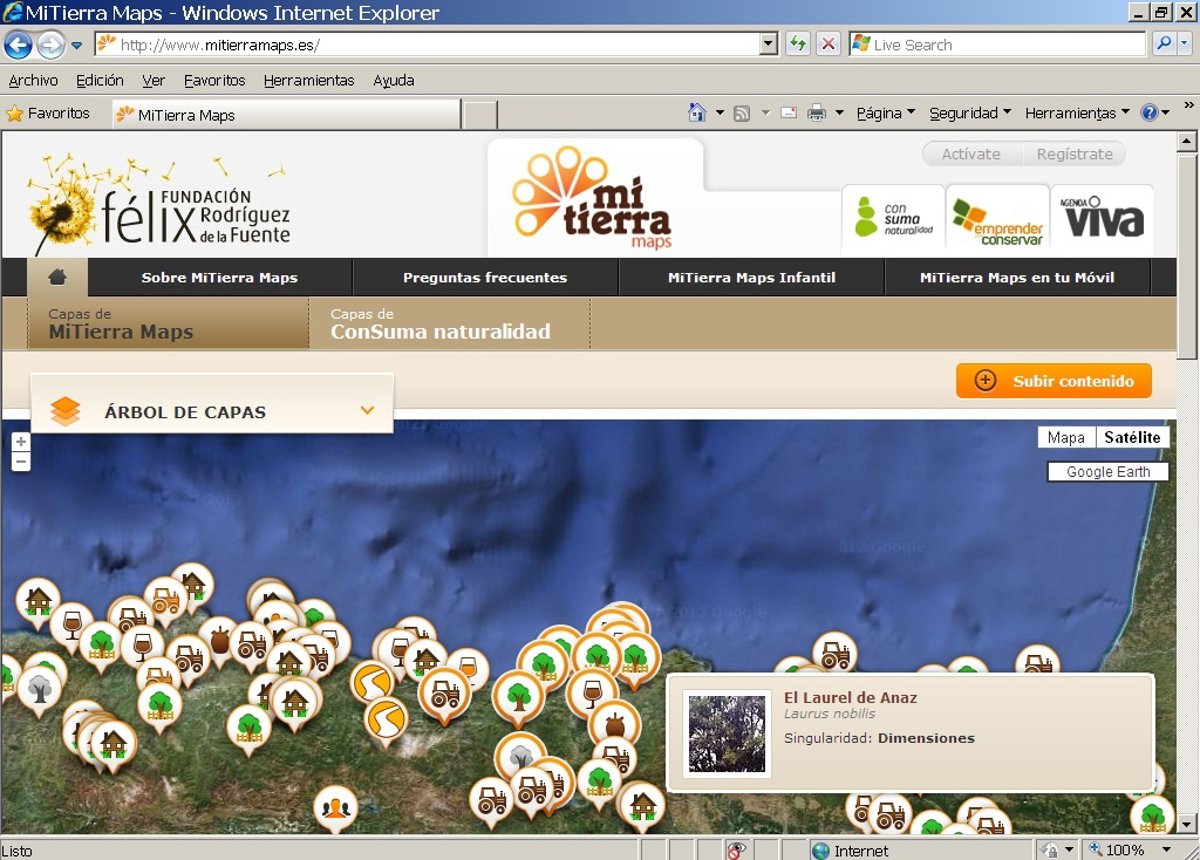This screenshot has height=860, width=1200.
Task: Click the Subir contenido button
Action: 1054,381
